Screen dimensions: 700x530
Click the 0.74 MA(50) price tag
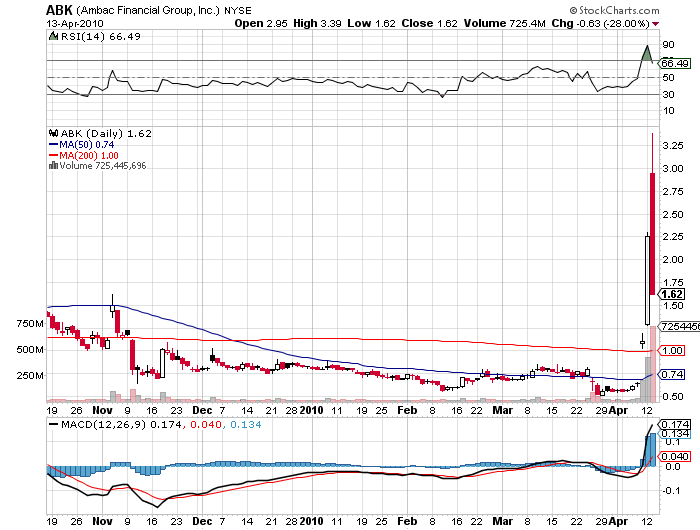672,374
